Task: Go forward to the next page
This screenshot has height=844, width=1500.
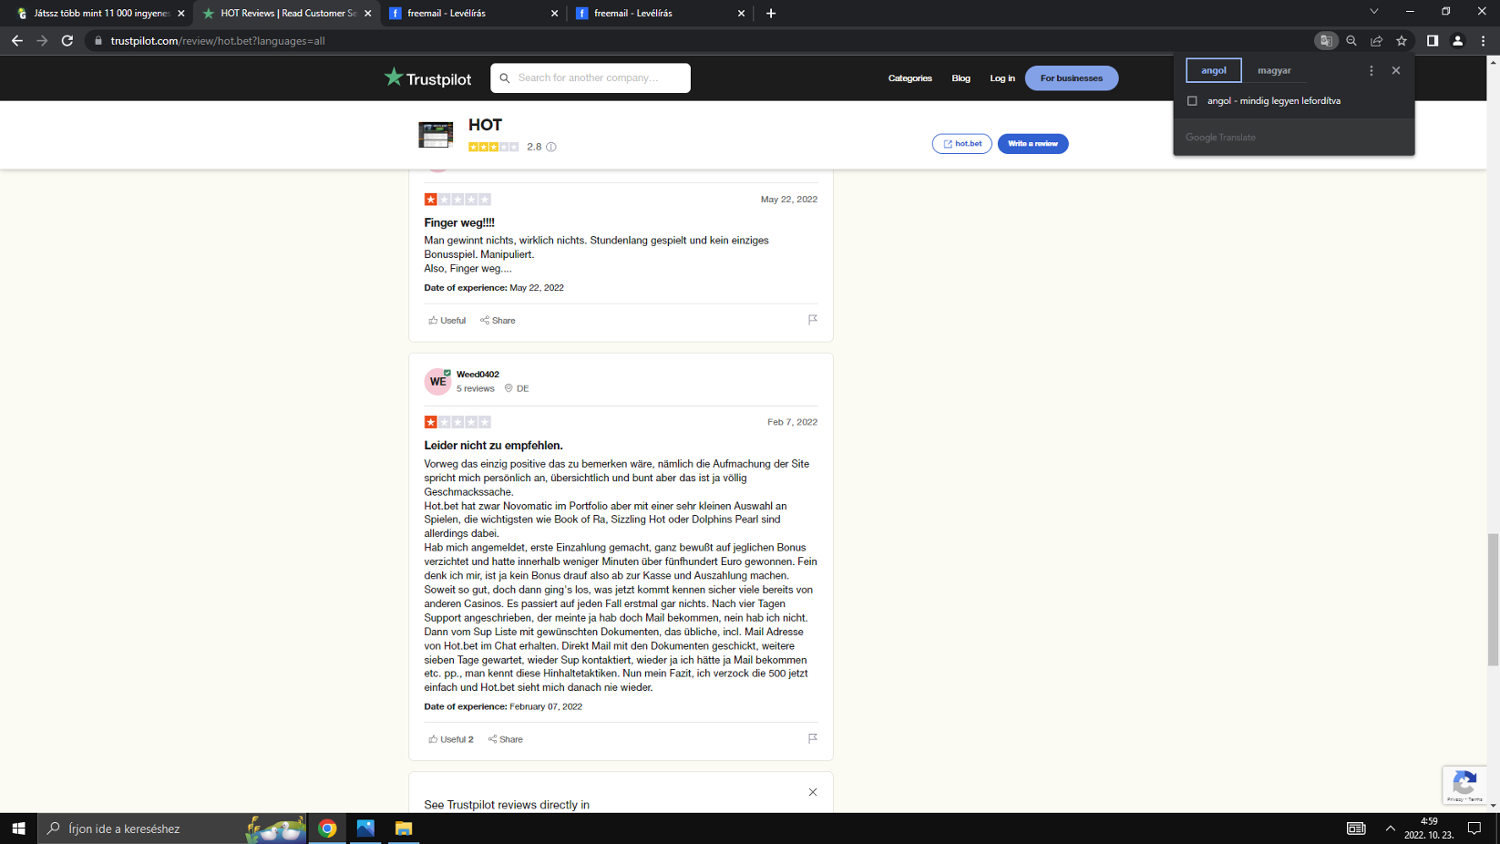Action: pos(42,41)
